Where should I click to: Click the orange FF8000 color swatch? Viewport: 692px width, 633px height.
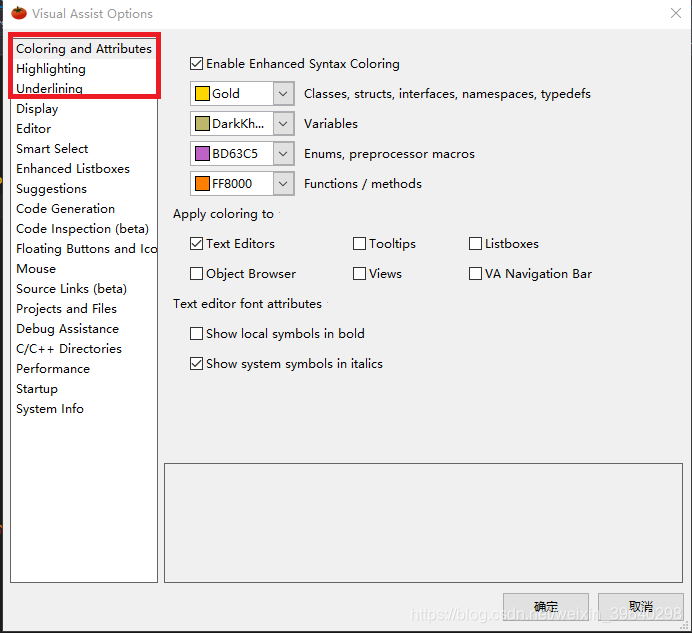202,184
